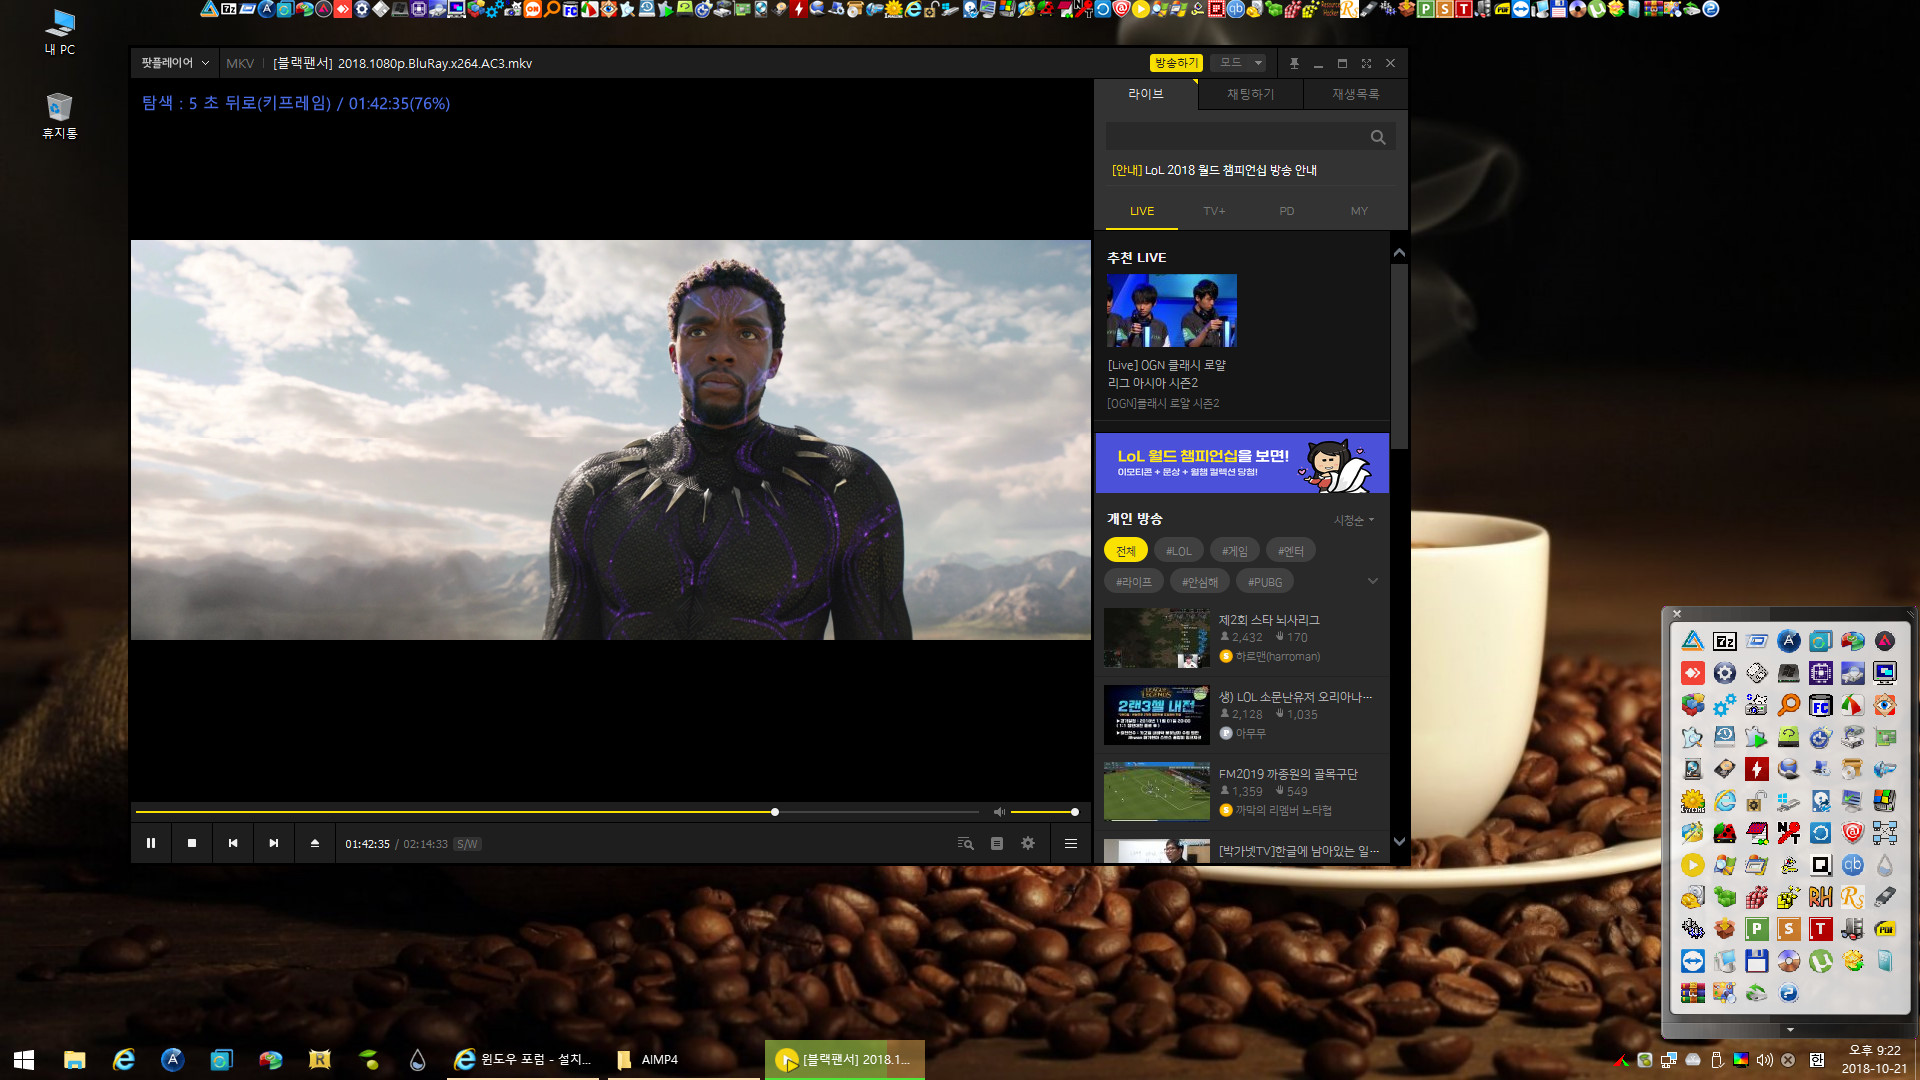The width and height of the screenshot is (1920, 1080).
Task: Open the FM2019 까종원의 골목구단 broadcast
Action: click(x=1241, y=792)
